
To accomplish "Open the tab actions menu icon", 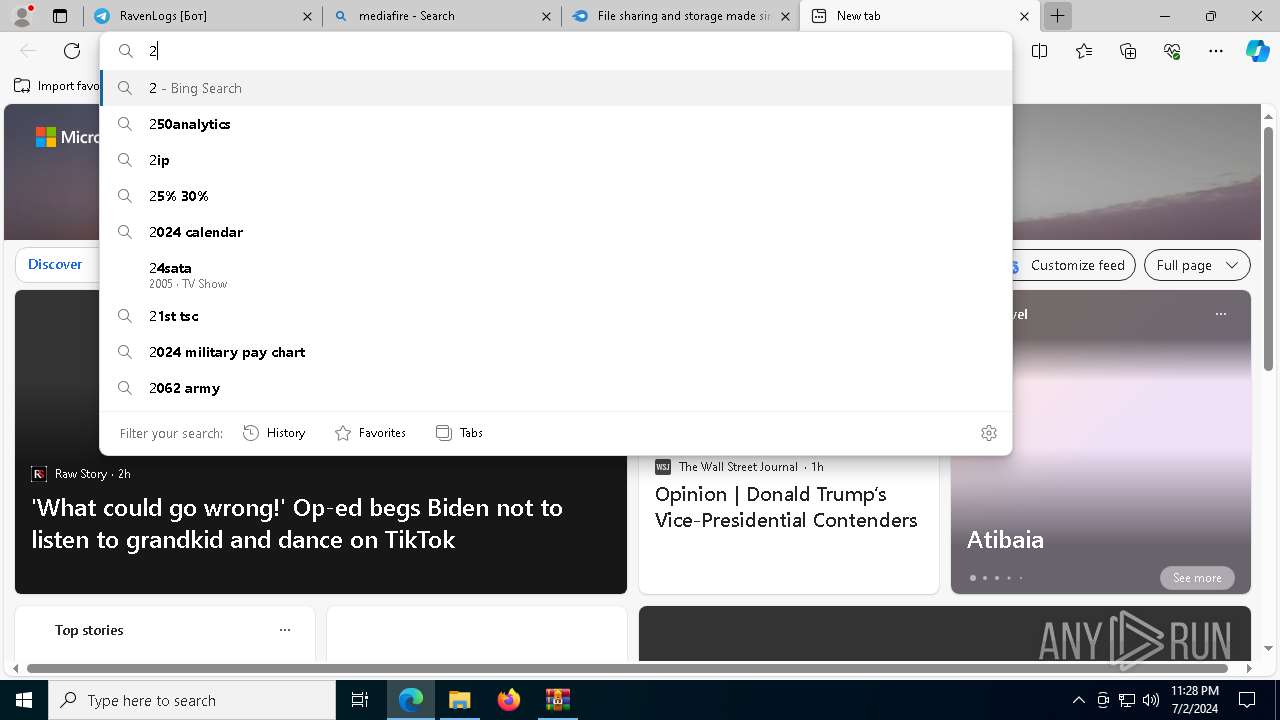I will click(x=60, y=16).
